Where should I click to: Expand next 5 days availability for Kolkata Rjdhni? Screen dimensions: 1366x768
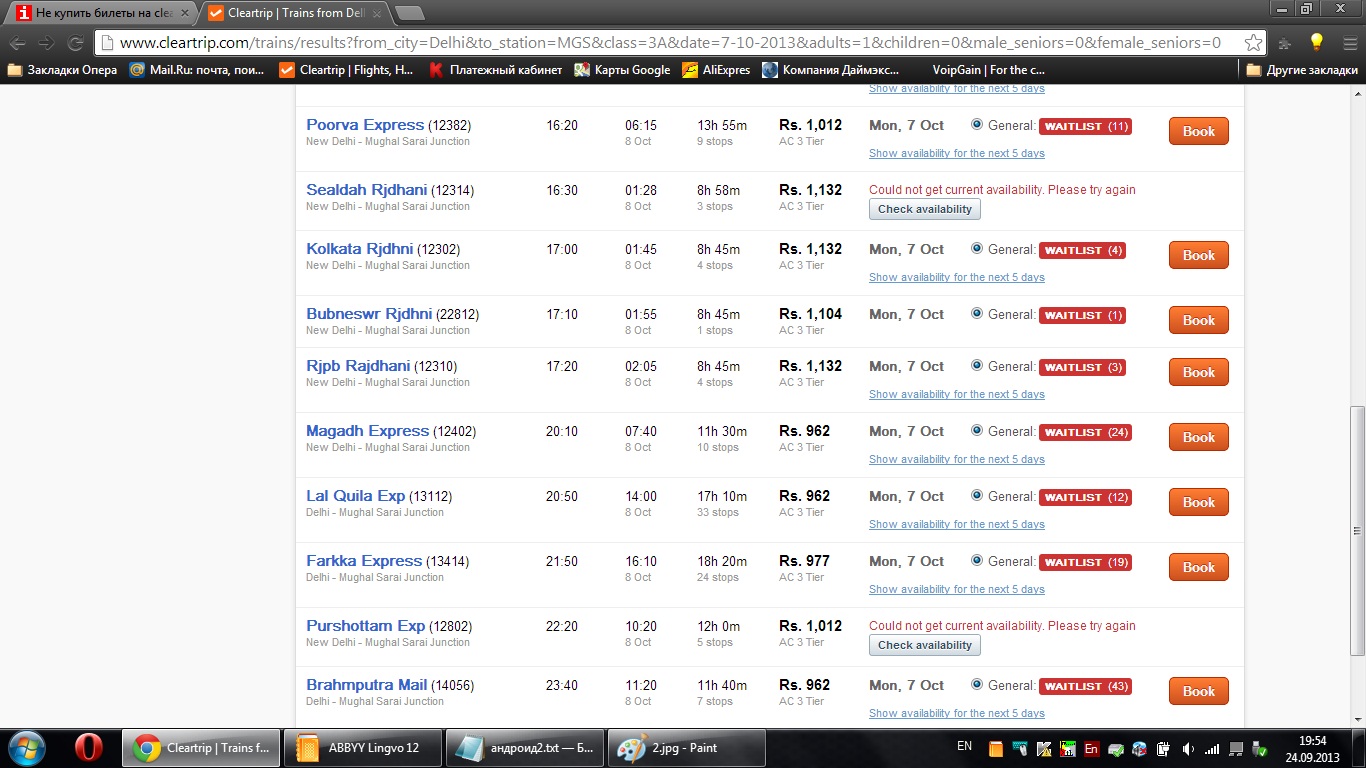pyautogui.click(x=956, y=277)
